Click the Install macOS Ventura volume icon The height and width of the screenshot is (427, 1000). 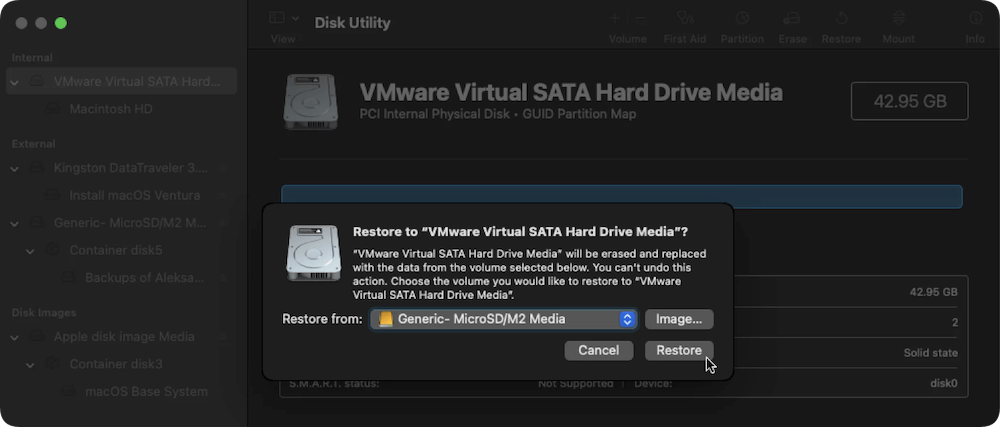pyautogui.click(x=52, y=195)
